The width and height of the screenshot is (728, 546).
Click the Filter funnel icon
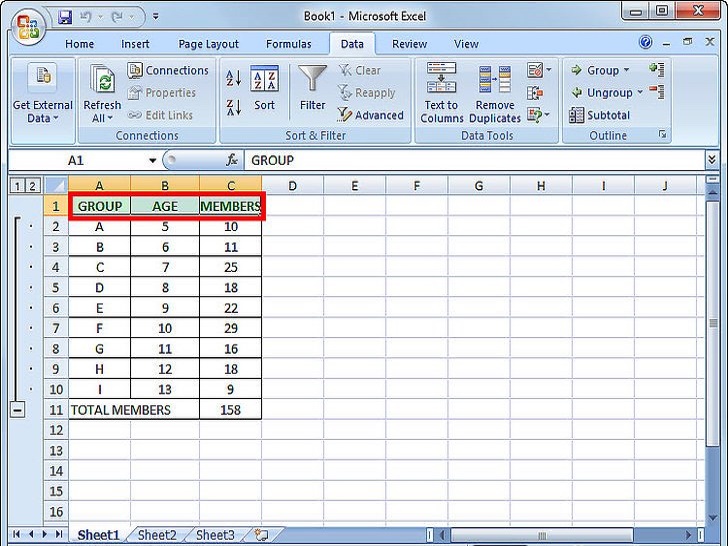point(312,82)
